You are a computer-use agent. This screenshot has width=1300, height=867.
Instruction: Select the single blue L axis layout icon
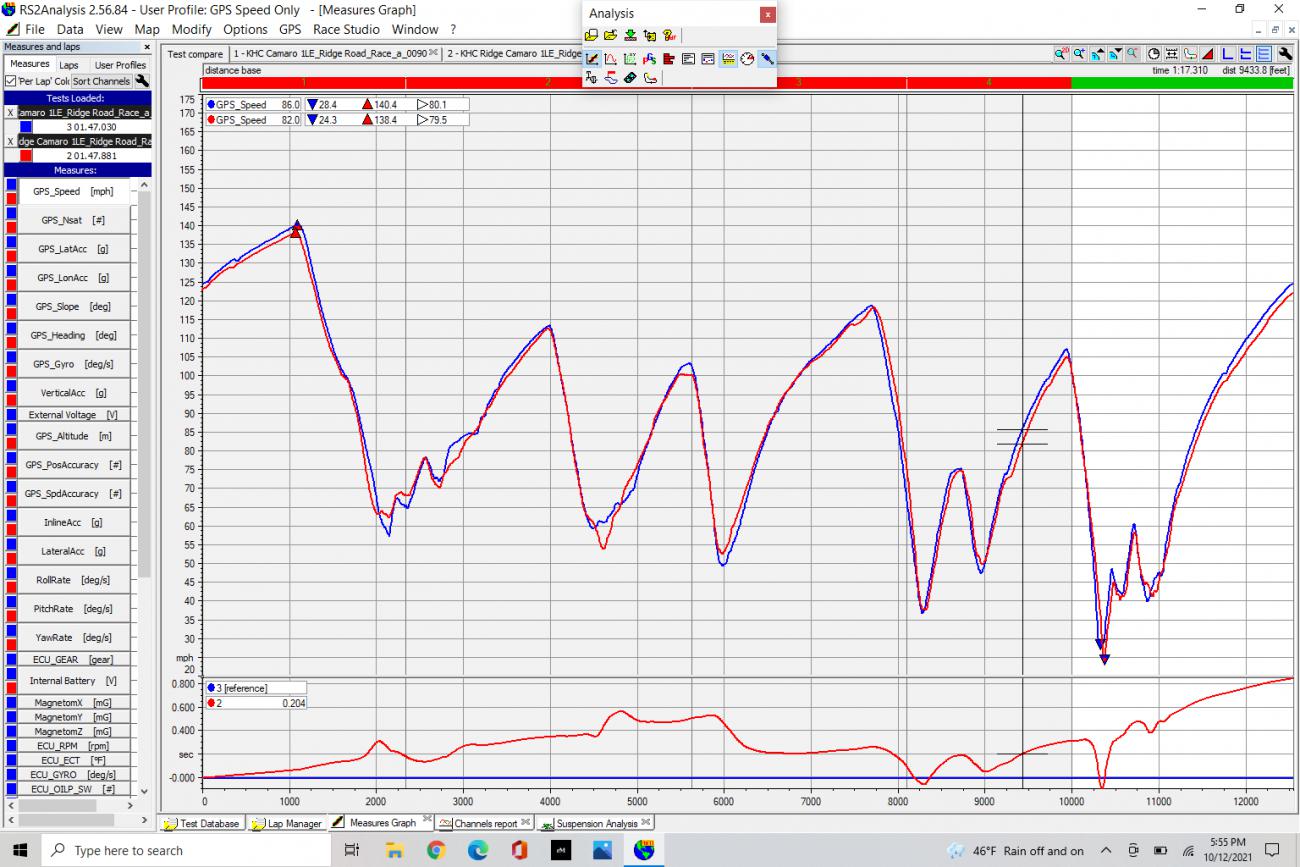tap(1228, 54)
